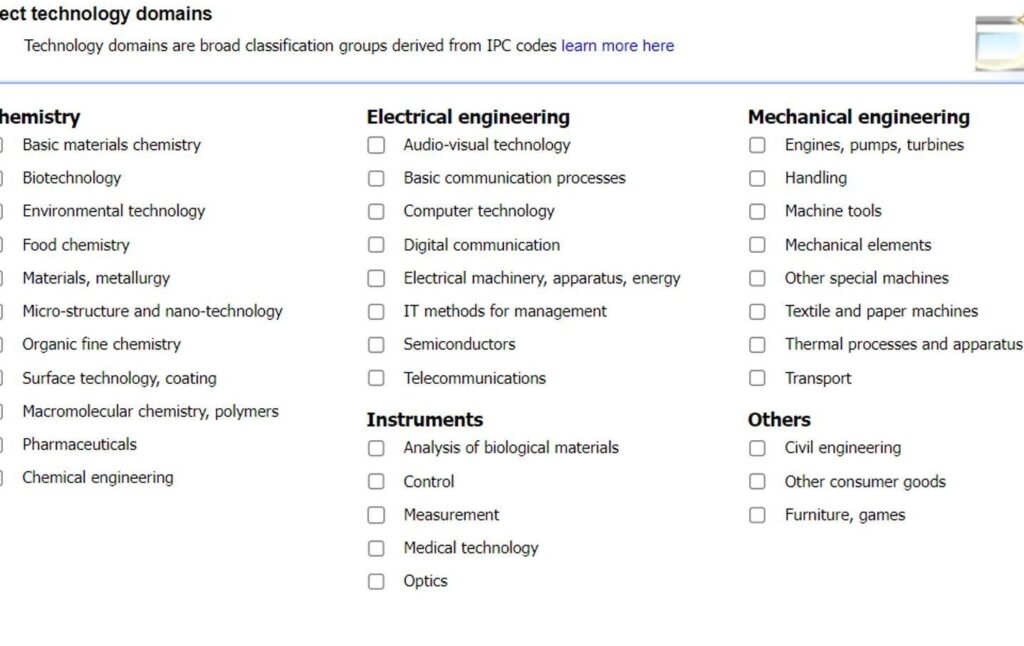Screen dimensions: 1024x646
Task: Select the Digital communication checkbox
Action: click(x=376, y=245)
